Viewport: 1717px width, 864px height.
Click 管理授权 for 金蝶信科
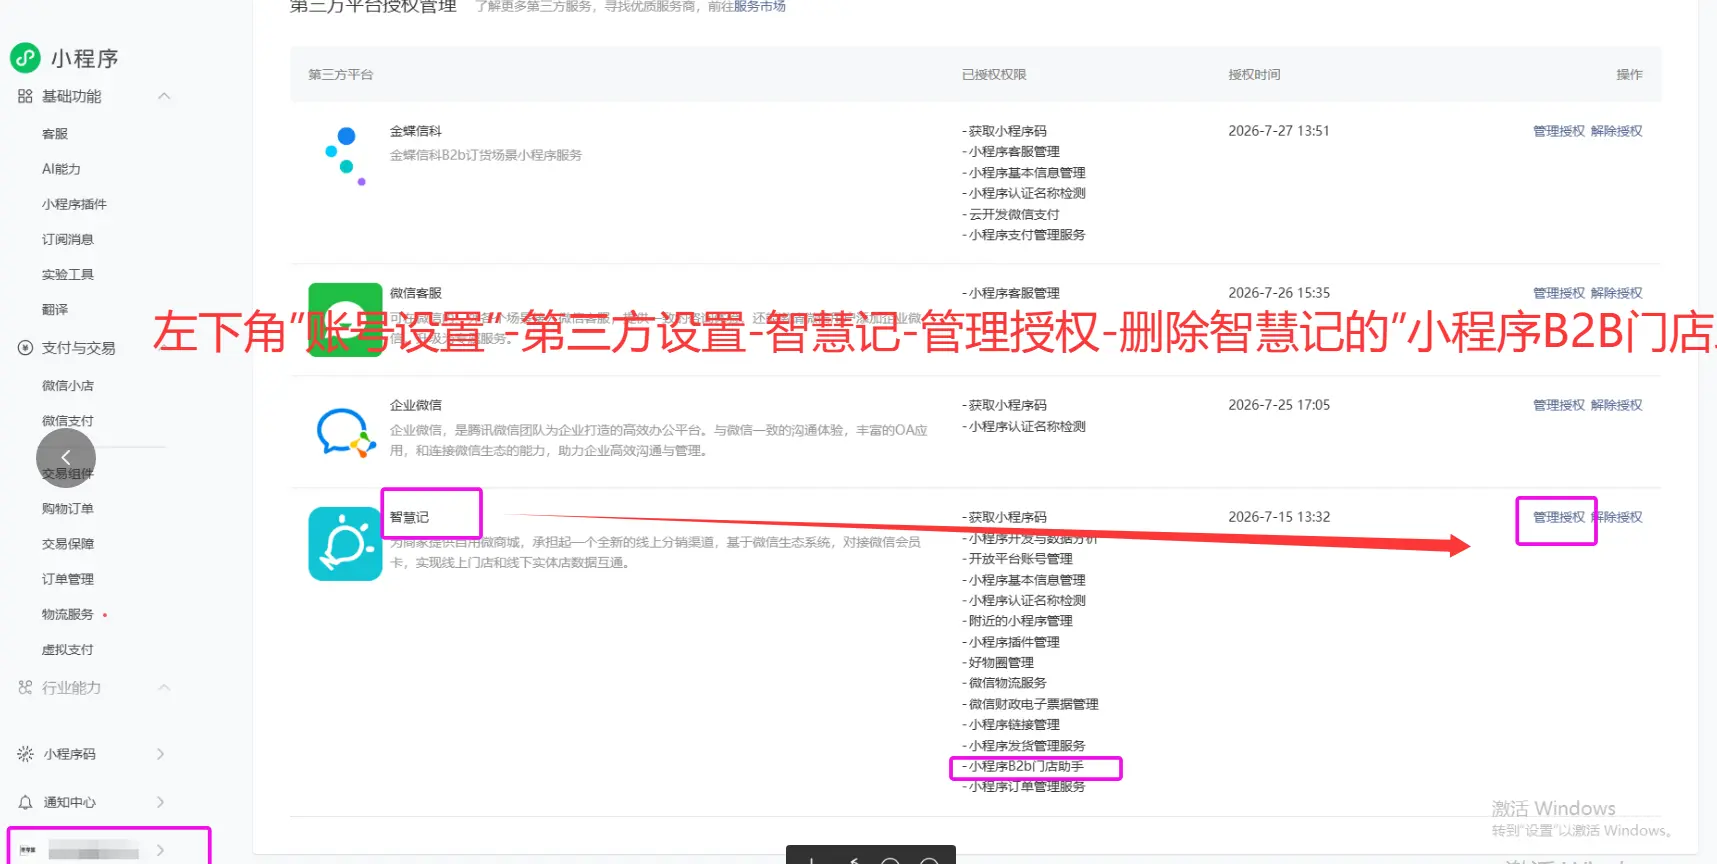(1559, 131)
